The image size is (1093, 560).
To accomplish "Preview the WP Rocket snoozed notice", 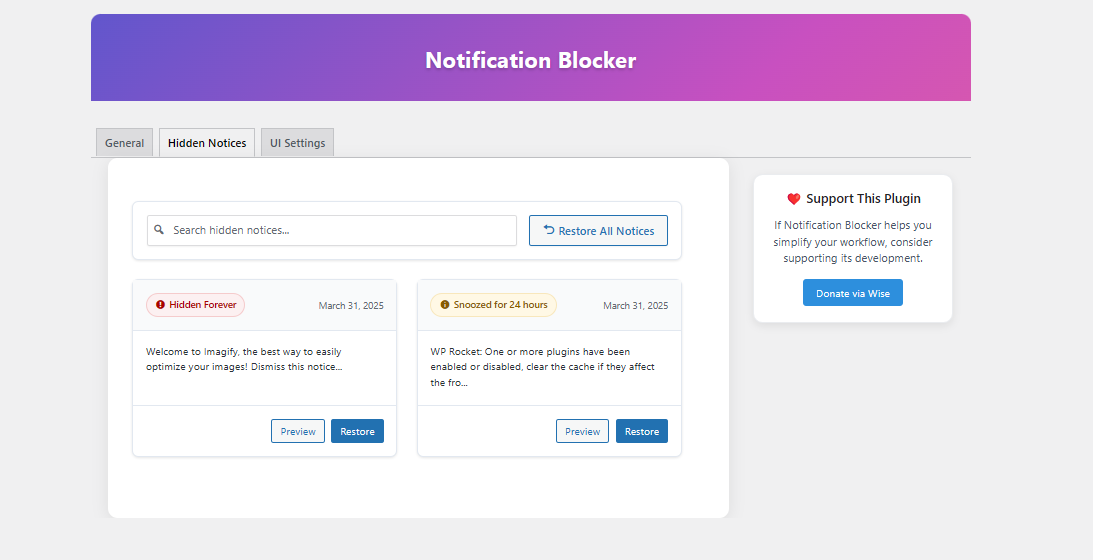I will [x=582, y=431].
